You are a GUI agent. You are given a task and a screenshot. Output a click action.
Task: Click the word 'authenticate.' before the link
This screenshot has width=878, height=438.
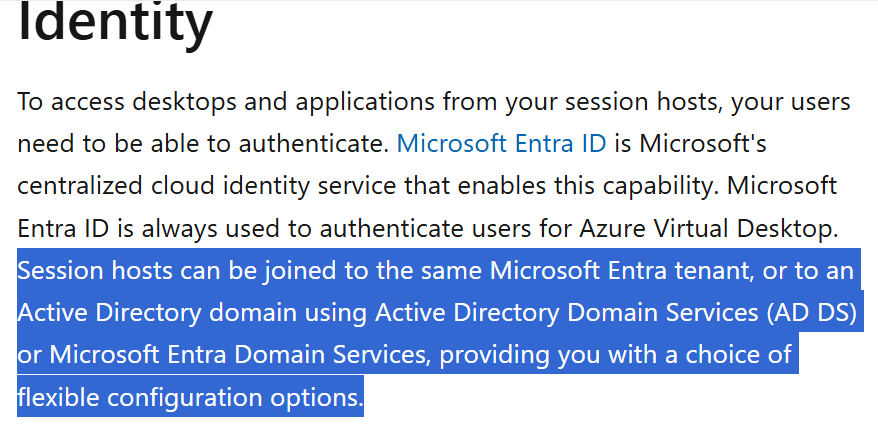[x=314, y=145]
